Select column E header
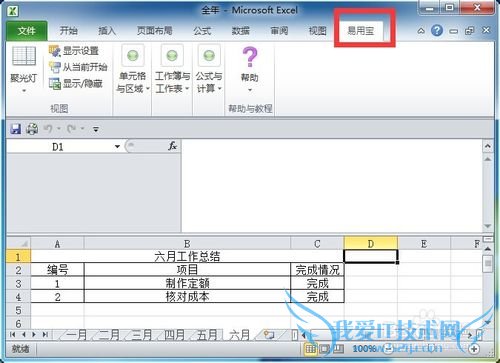Image resolution: width=500 pixels, height=363 pixels. point(424,244)
